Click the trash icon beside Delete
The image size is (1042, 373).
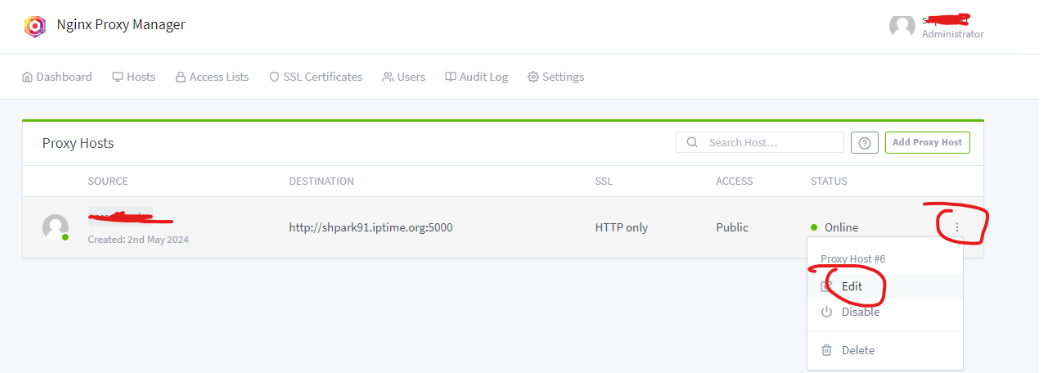click(826, 350)
